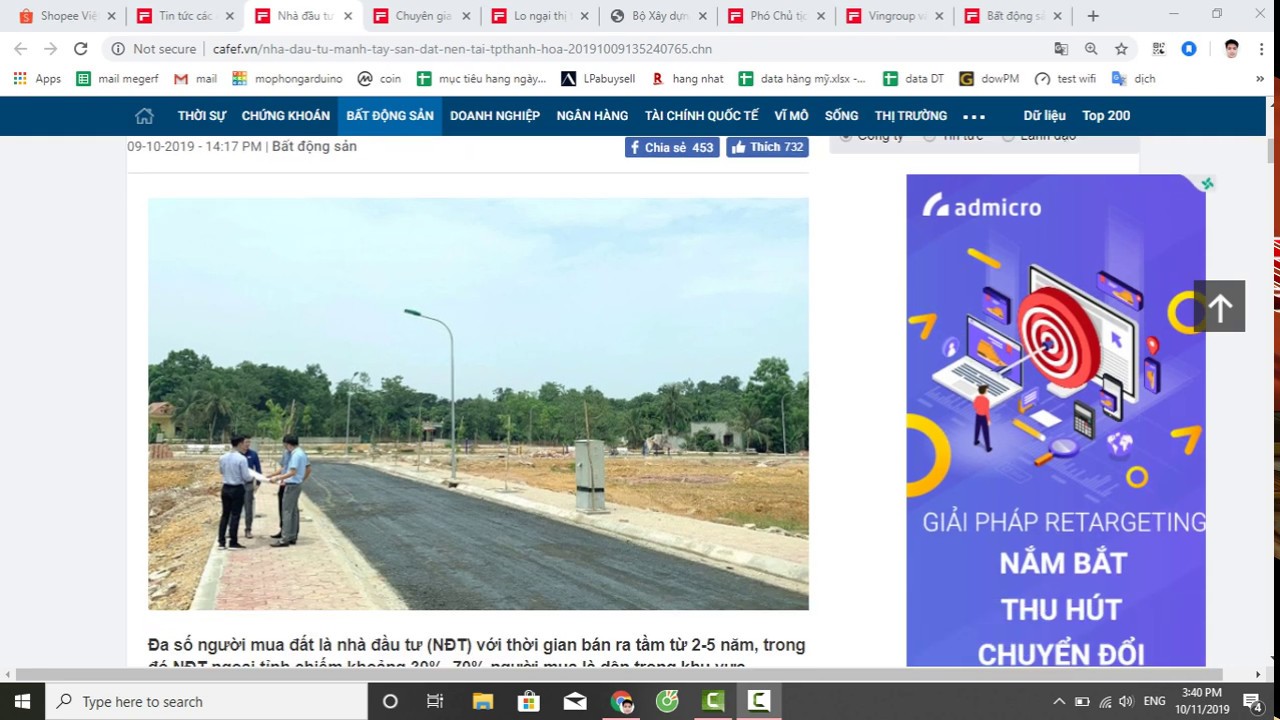1280x720 pixels.
Task: Click the browser back arrow
Action: click(21, 49)
